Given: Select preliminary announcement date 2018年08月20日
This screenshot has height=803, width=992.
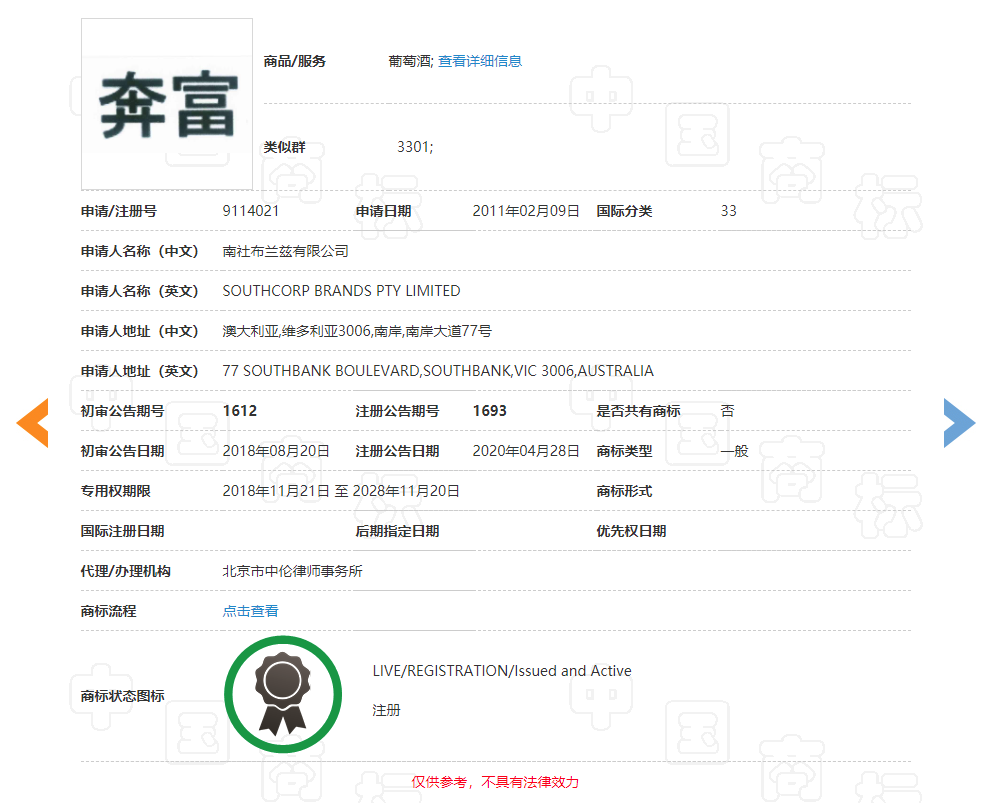Looking at the screenshot, I should [x=276, y=451].
